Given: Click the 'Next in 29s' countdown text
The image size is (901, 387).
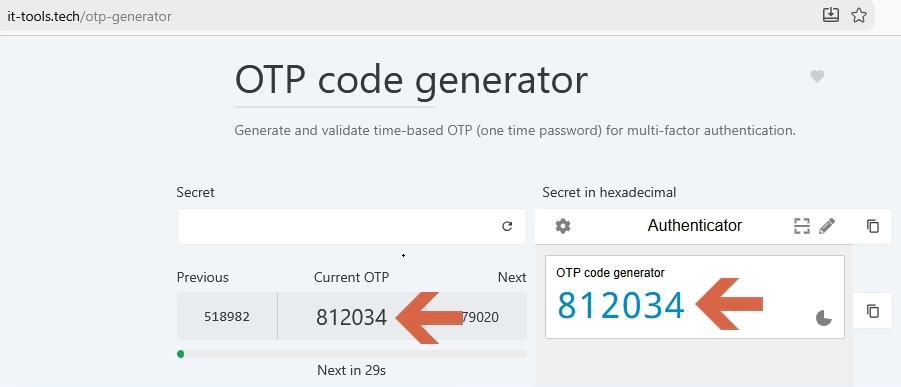Looking at the screenshot, I should (351, 370).
